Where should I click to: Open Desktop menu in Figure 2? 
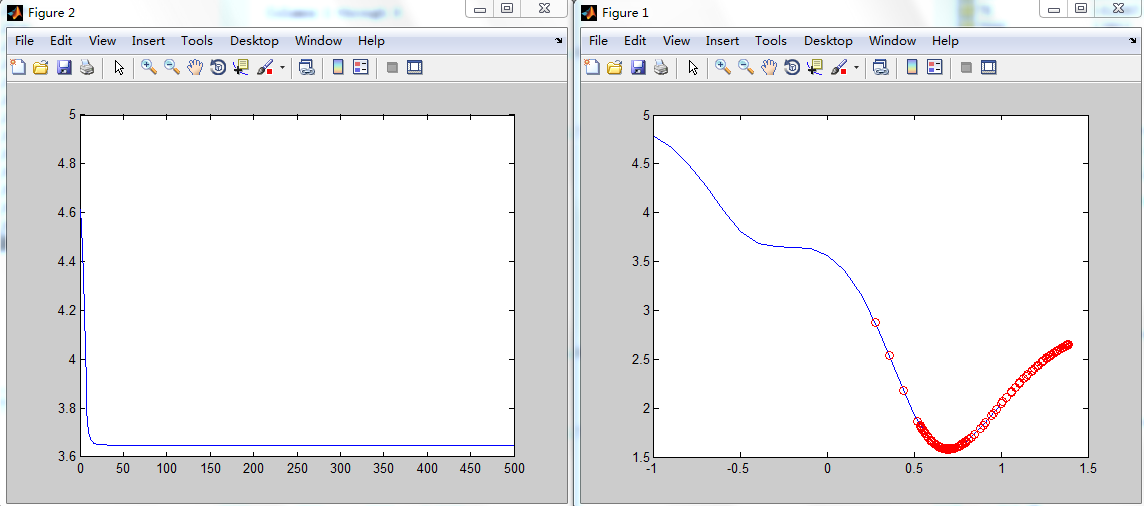tap(255, 41)
